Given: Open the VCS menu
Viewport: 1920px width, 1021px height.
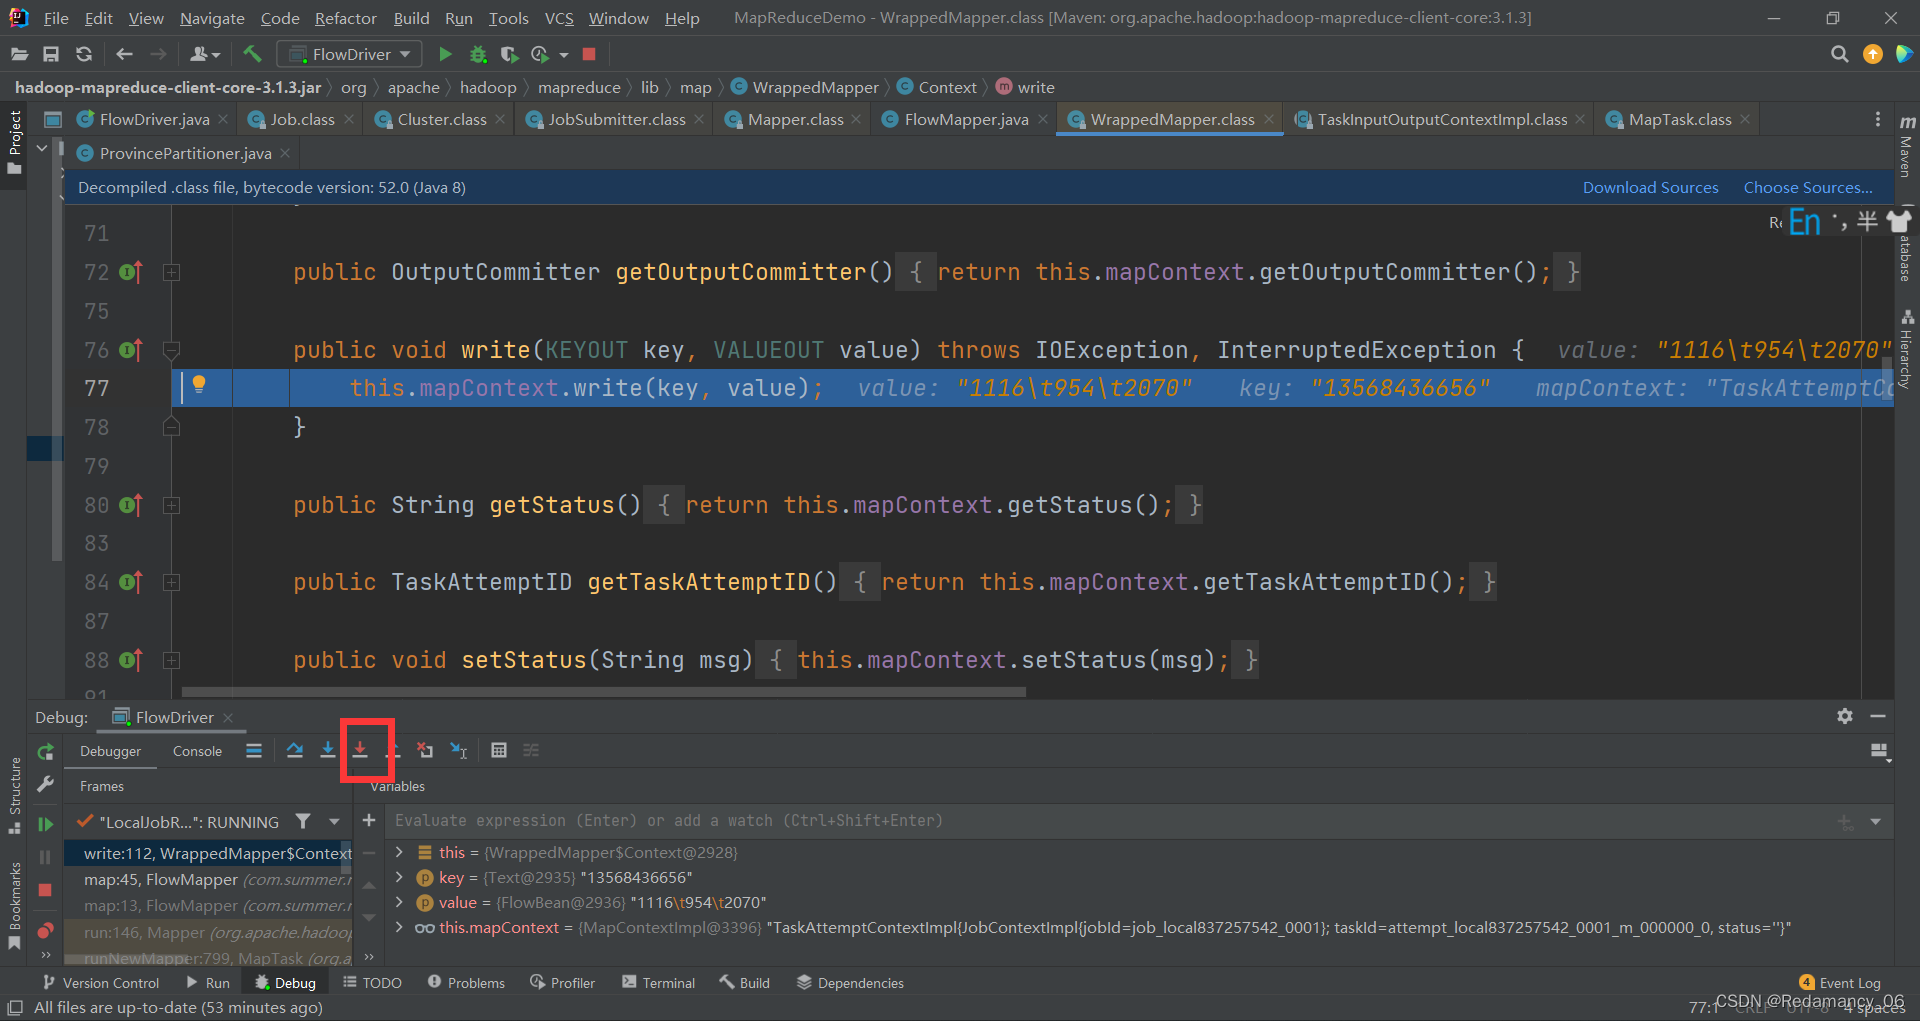Looking at the screenshot, I should point(559,18).
